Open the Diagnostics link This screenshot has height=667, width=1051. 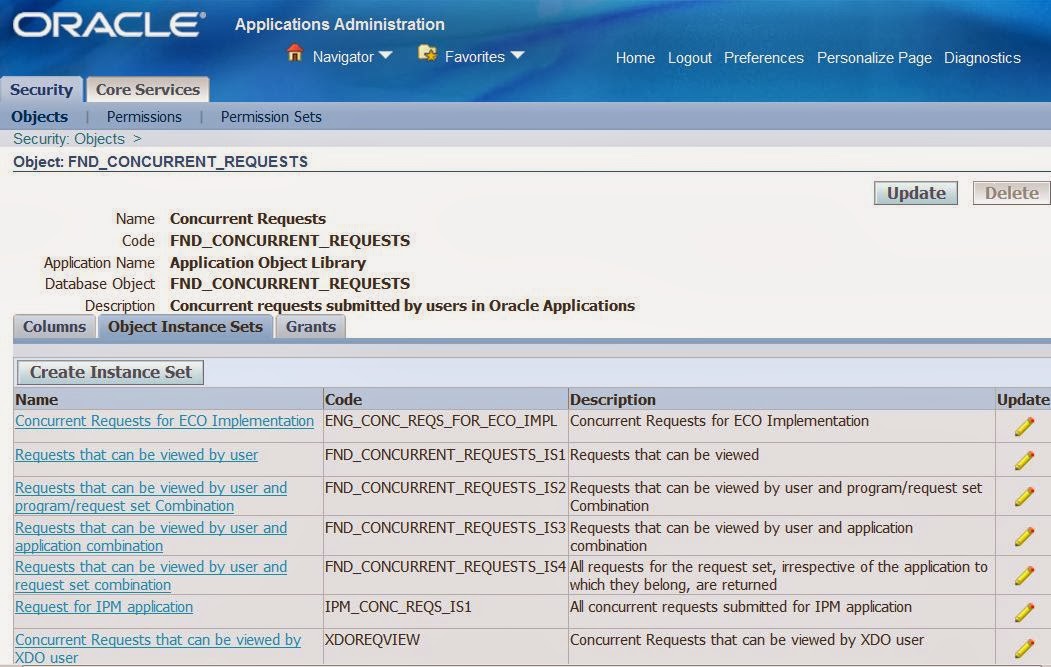click(x=982, y=58)
